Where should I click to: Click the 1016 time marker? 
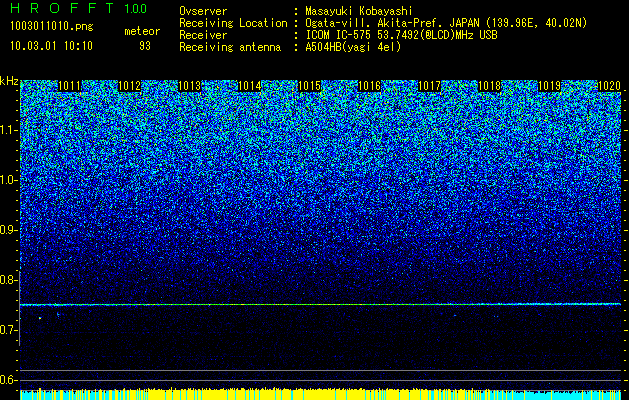click(x=369, y=86)
